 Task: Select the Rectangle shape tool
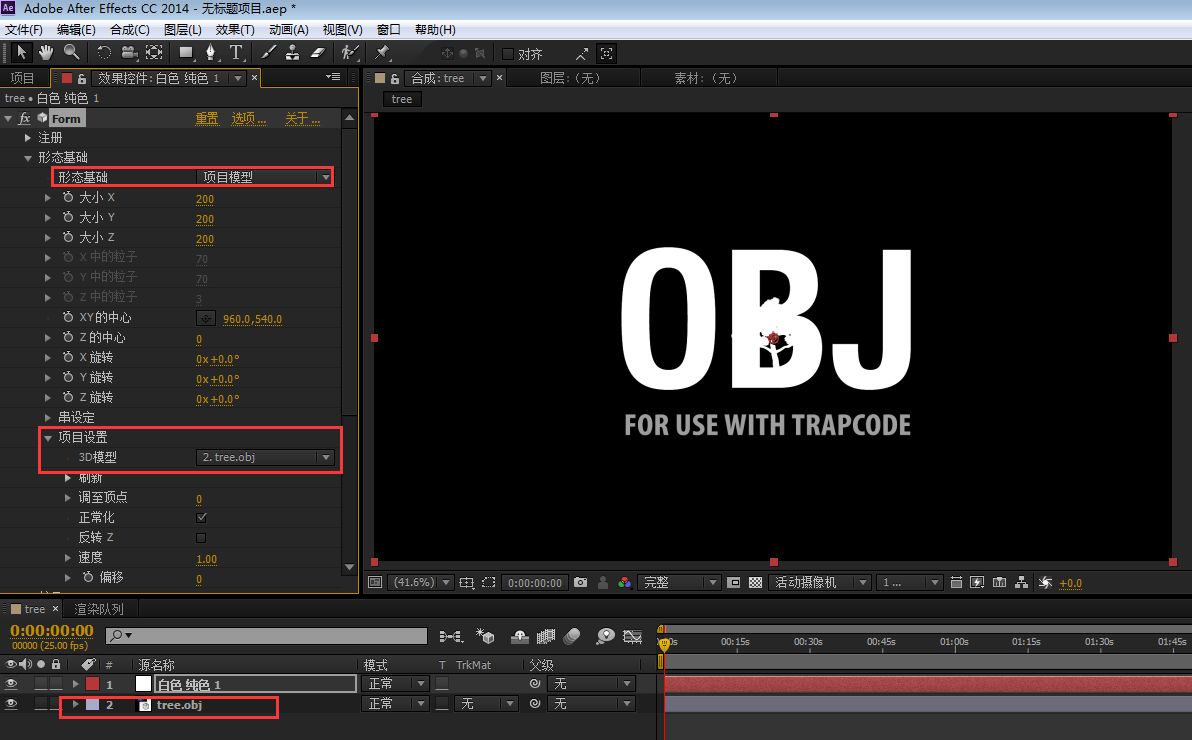pyautogui.click(x=185, y=52)
